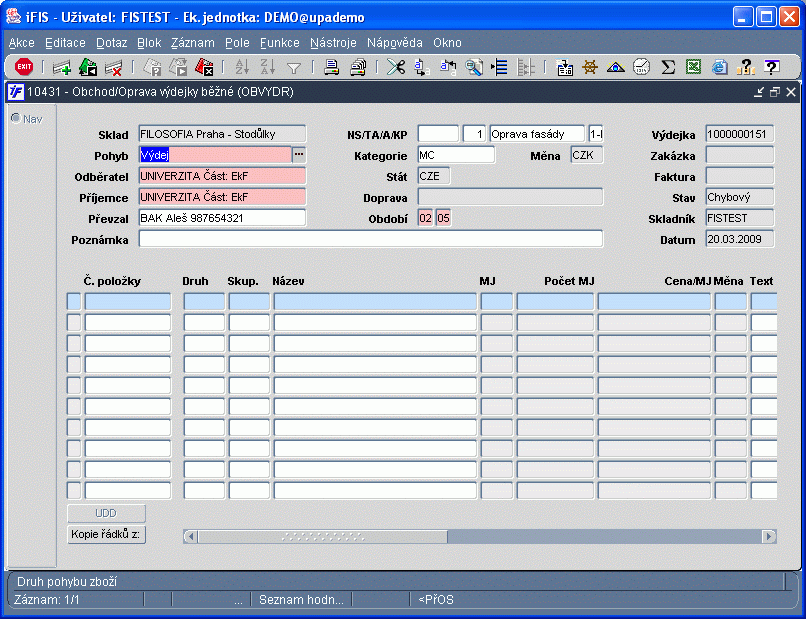Click the Výdejka number field 1000000151

[x=740, y=134]
